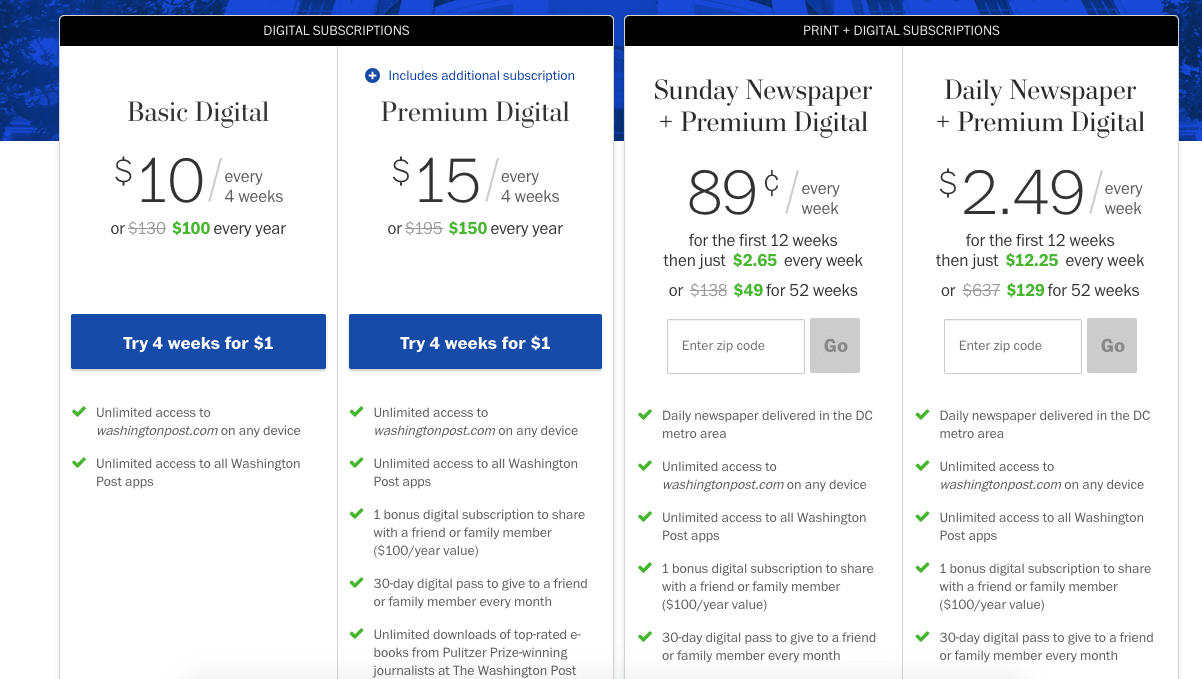Click Daily Newspaper's 30-day digital pass checkmark
Image resolution: width=1202 pixels, height=679 pixels.
(x=922, y=636)
